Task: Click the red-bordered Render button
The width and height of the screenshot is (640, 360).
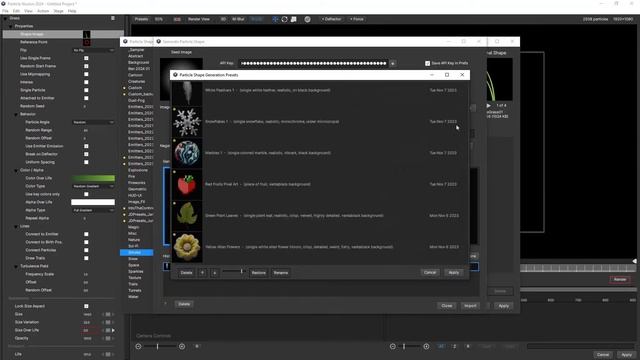Action: pos(620,280)
